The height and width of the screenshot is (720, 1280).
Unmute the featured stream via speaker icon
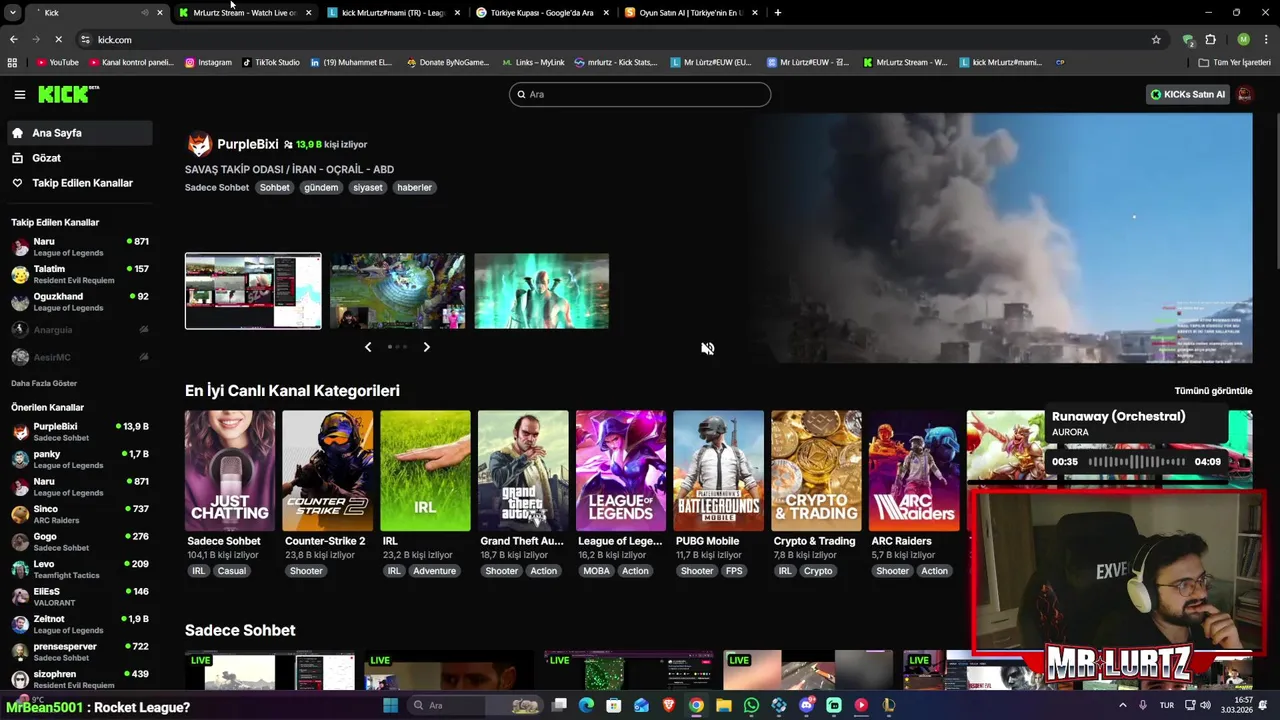(x=707, y=348)
